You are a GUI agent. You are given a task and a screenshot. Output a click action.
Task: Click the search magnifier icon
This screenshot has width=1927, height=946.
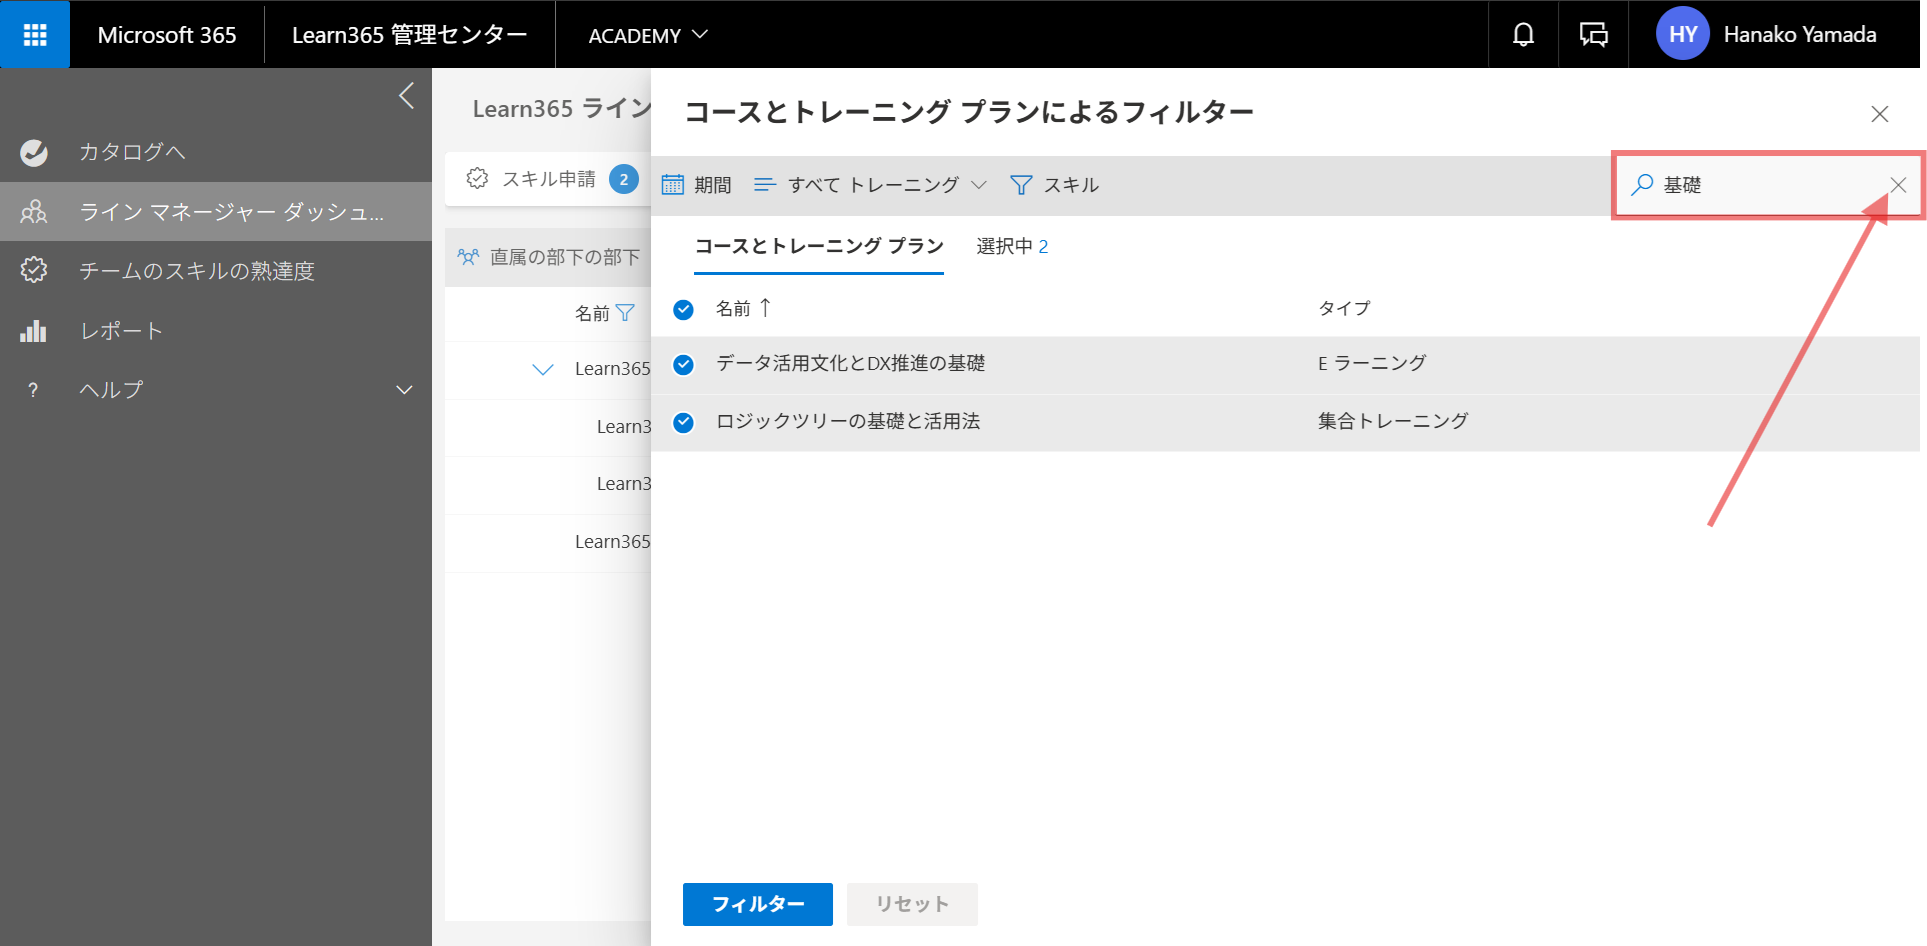point(1642,185)
